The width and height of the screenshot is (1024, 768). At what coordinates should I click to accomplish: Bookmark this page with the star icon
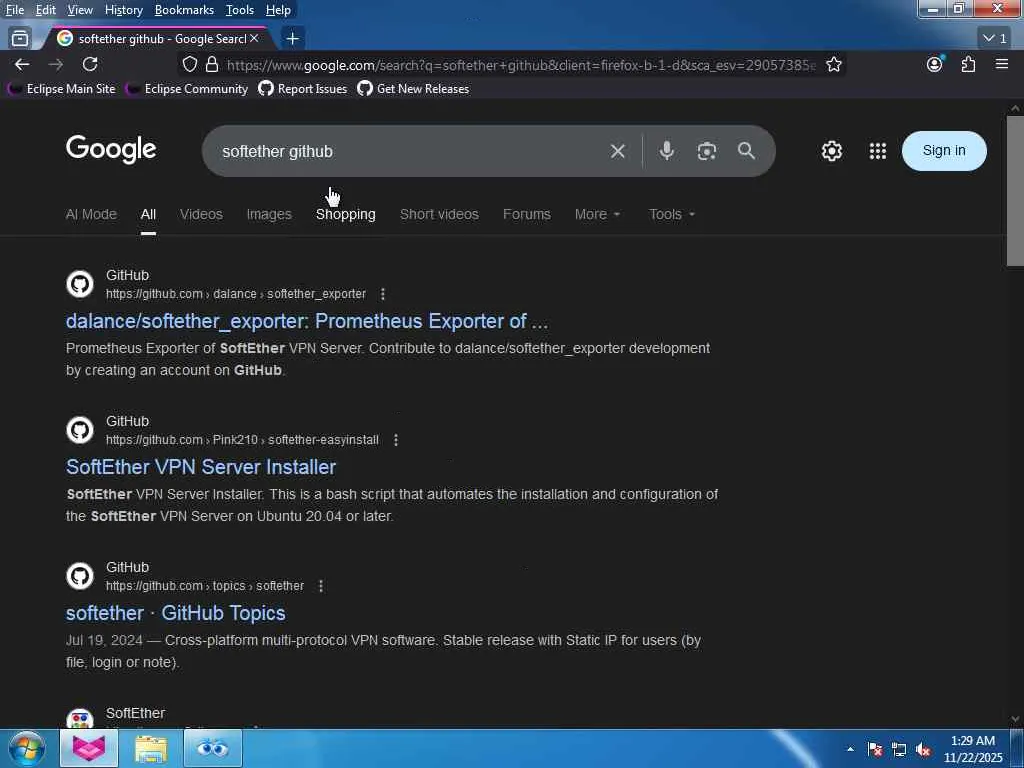pyautogui.click(x=833, y=64)
